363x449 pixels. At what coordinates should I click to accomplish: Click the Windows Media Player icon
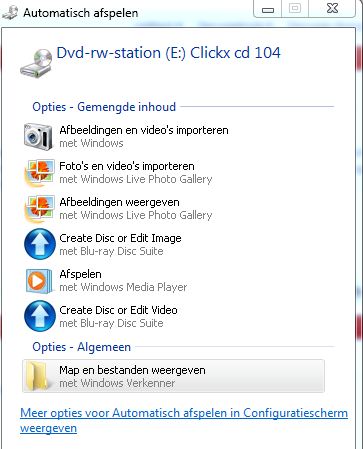coord(39,281)
